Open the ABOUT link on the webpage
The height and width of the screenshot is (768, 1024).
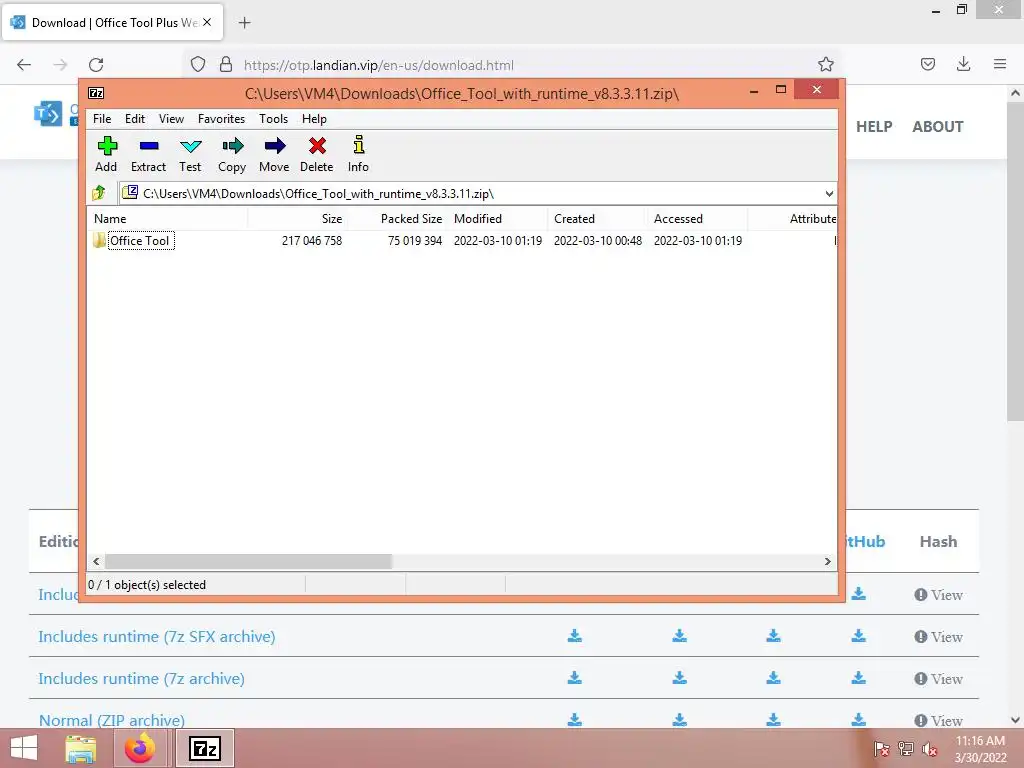[938, 127]
